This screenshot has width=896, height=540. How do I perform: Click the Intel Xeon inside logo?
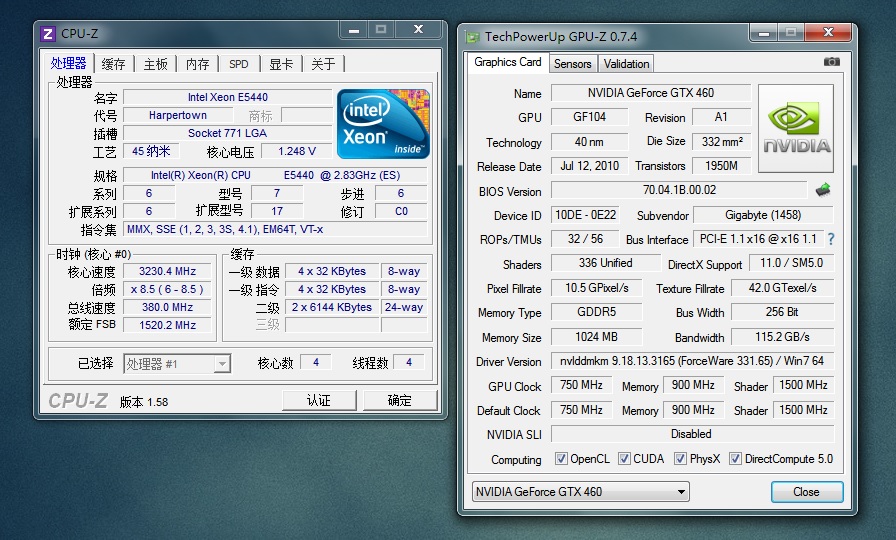click(x=383, y=124)
